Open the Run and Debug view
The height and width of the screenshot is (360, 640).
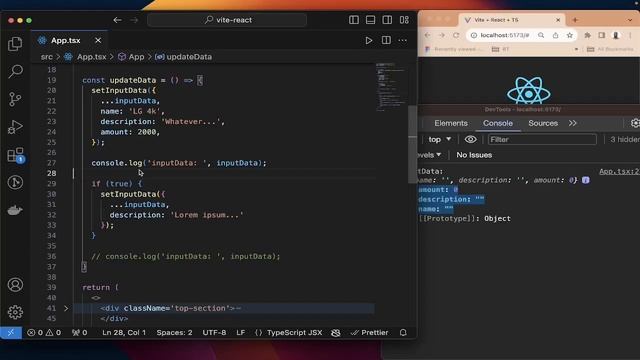tap(15, 127)
